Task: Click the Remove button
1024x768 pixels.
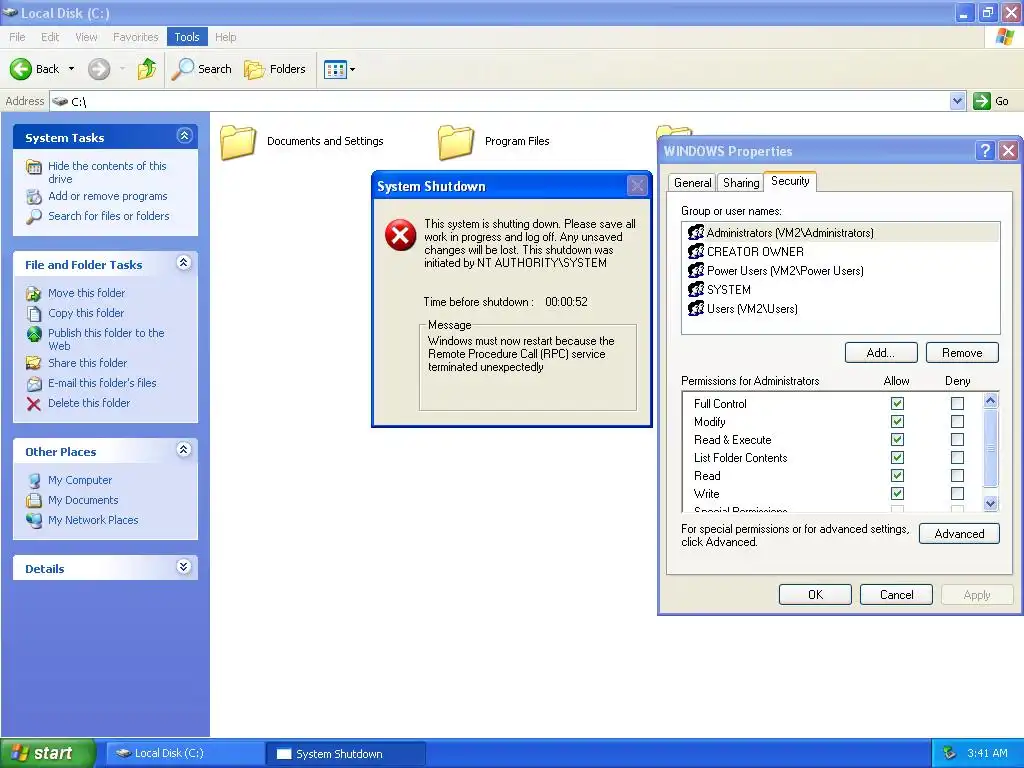Action: point(962,353)
